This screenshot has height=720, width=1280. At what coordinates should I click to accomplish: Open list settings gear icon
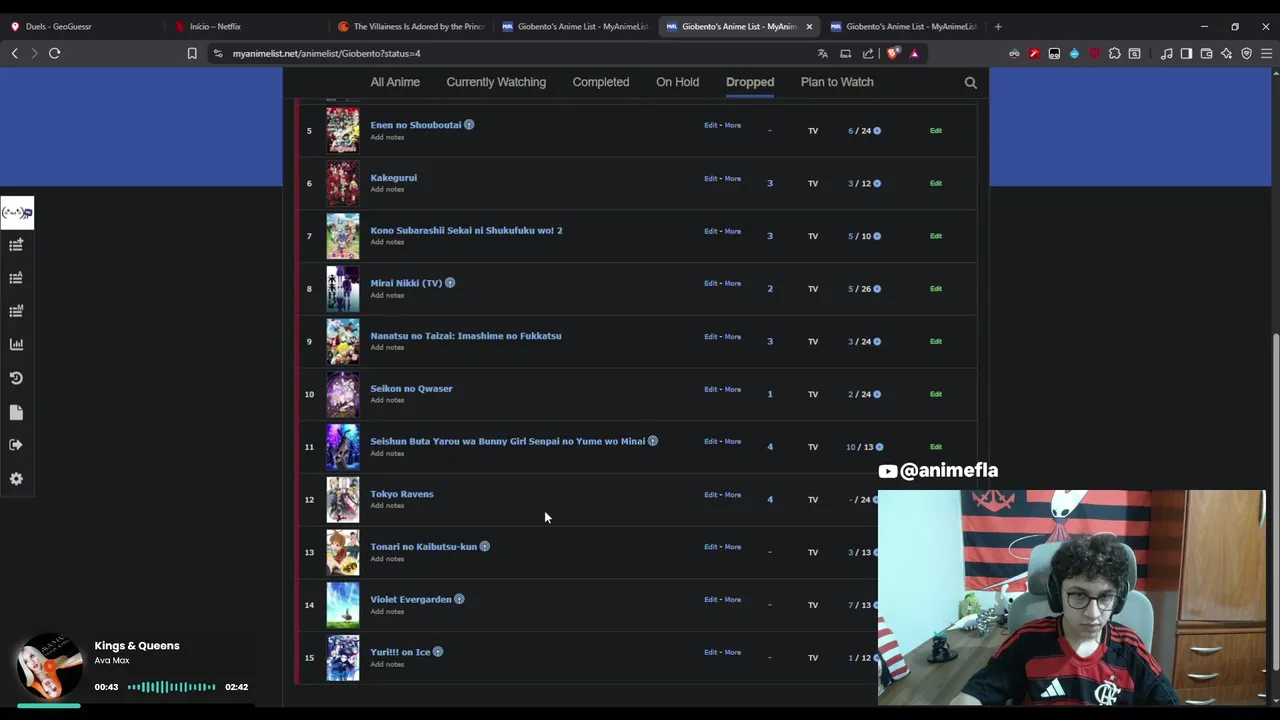(16, 479)
